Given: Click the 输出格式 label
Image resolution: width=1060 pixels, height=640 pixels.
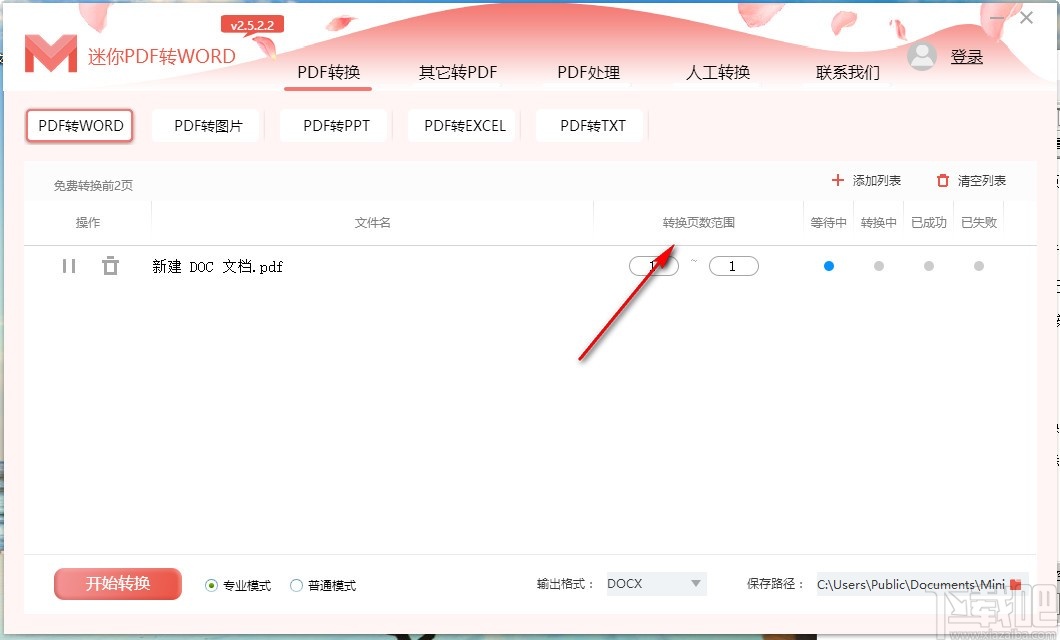Looking at the screenshot, I should click(x=565, y=584).
